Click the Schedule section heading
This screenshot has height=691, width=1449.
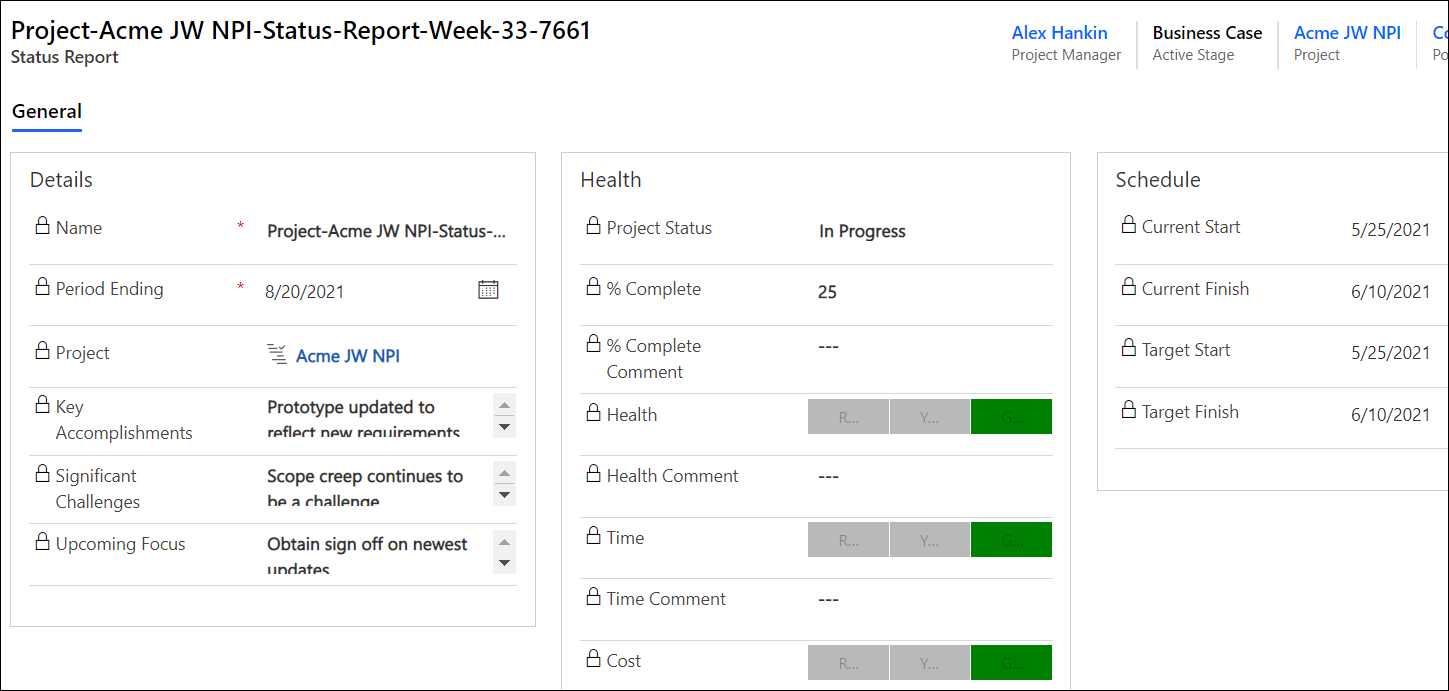pyautogui.click(x=1158, y=180)
